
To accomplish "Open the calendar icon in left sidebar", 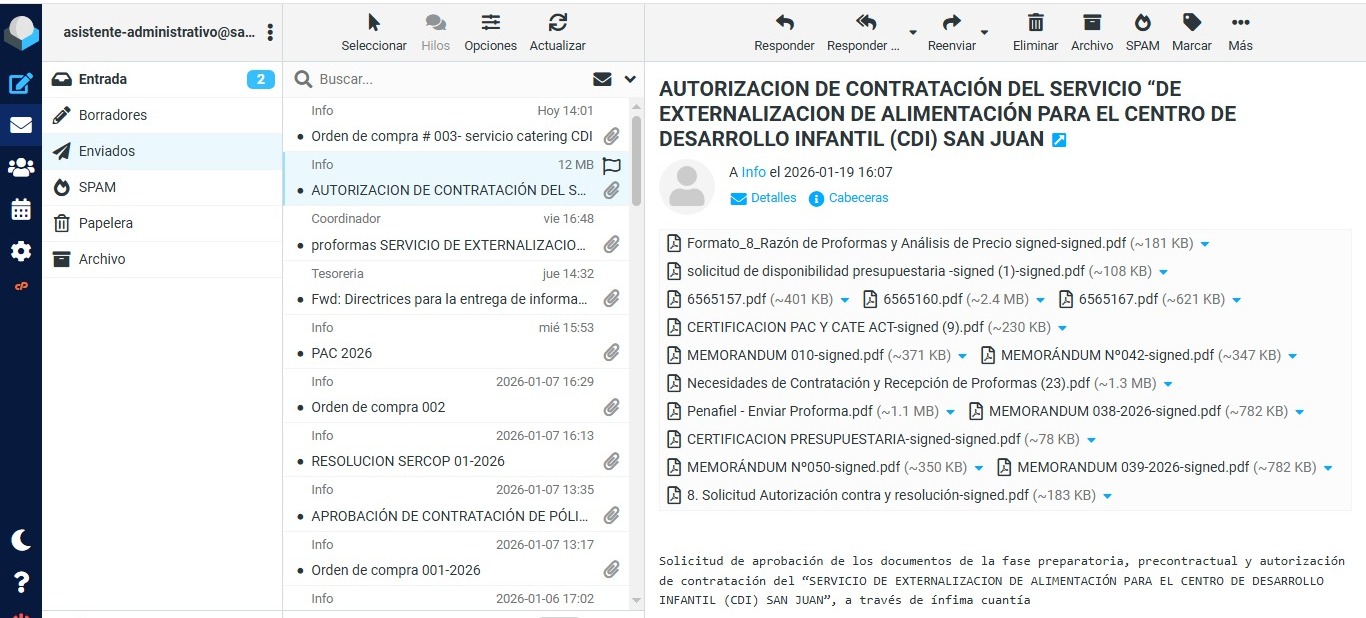I will [20, 209].
